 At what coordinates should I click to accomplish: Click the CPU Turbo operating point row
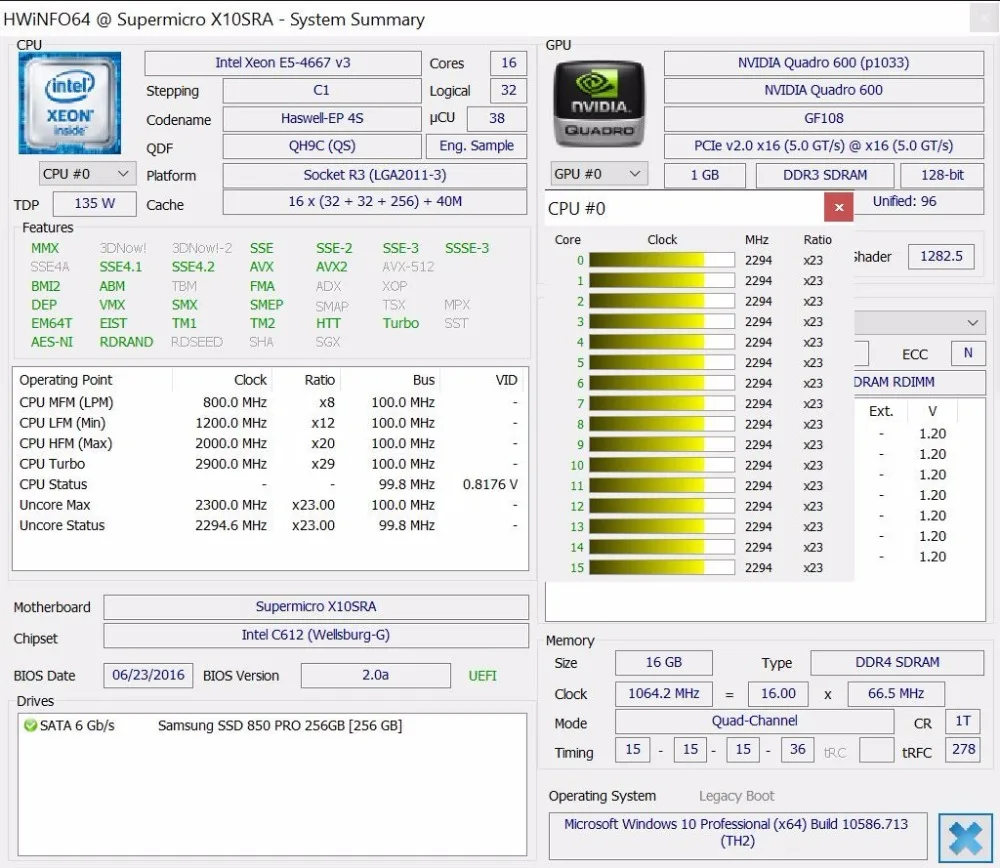[270, 464]
